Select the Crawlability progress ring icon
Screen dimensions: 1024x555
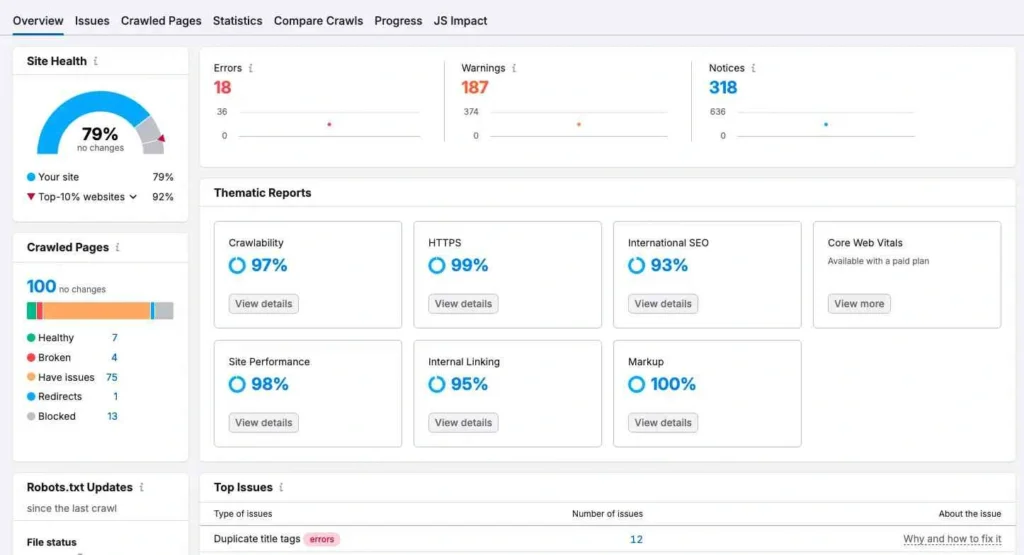(237, 265)
